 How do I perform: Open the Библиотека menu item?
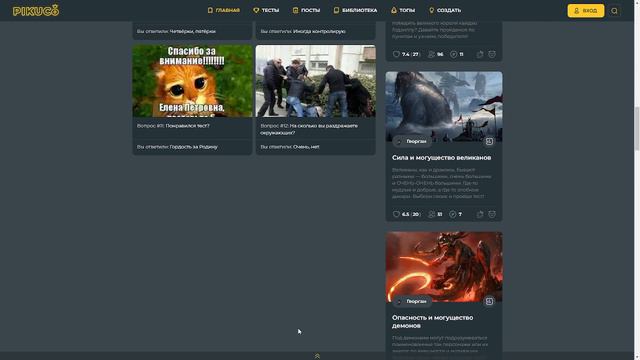tap(355, 10)
